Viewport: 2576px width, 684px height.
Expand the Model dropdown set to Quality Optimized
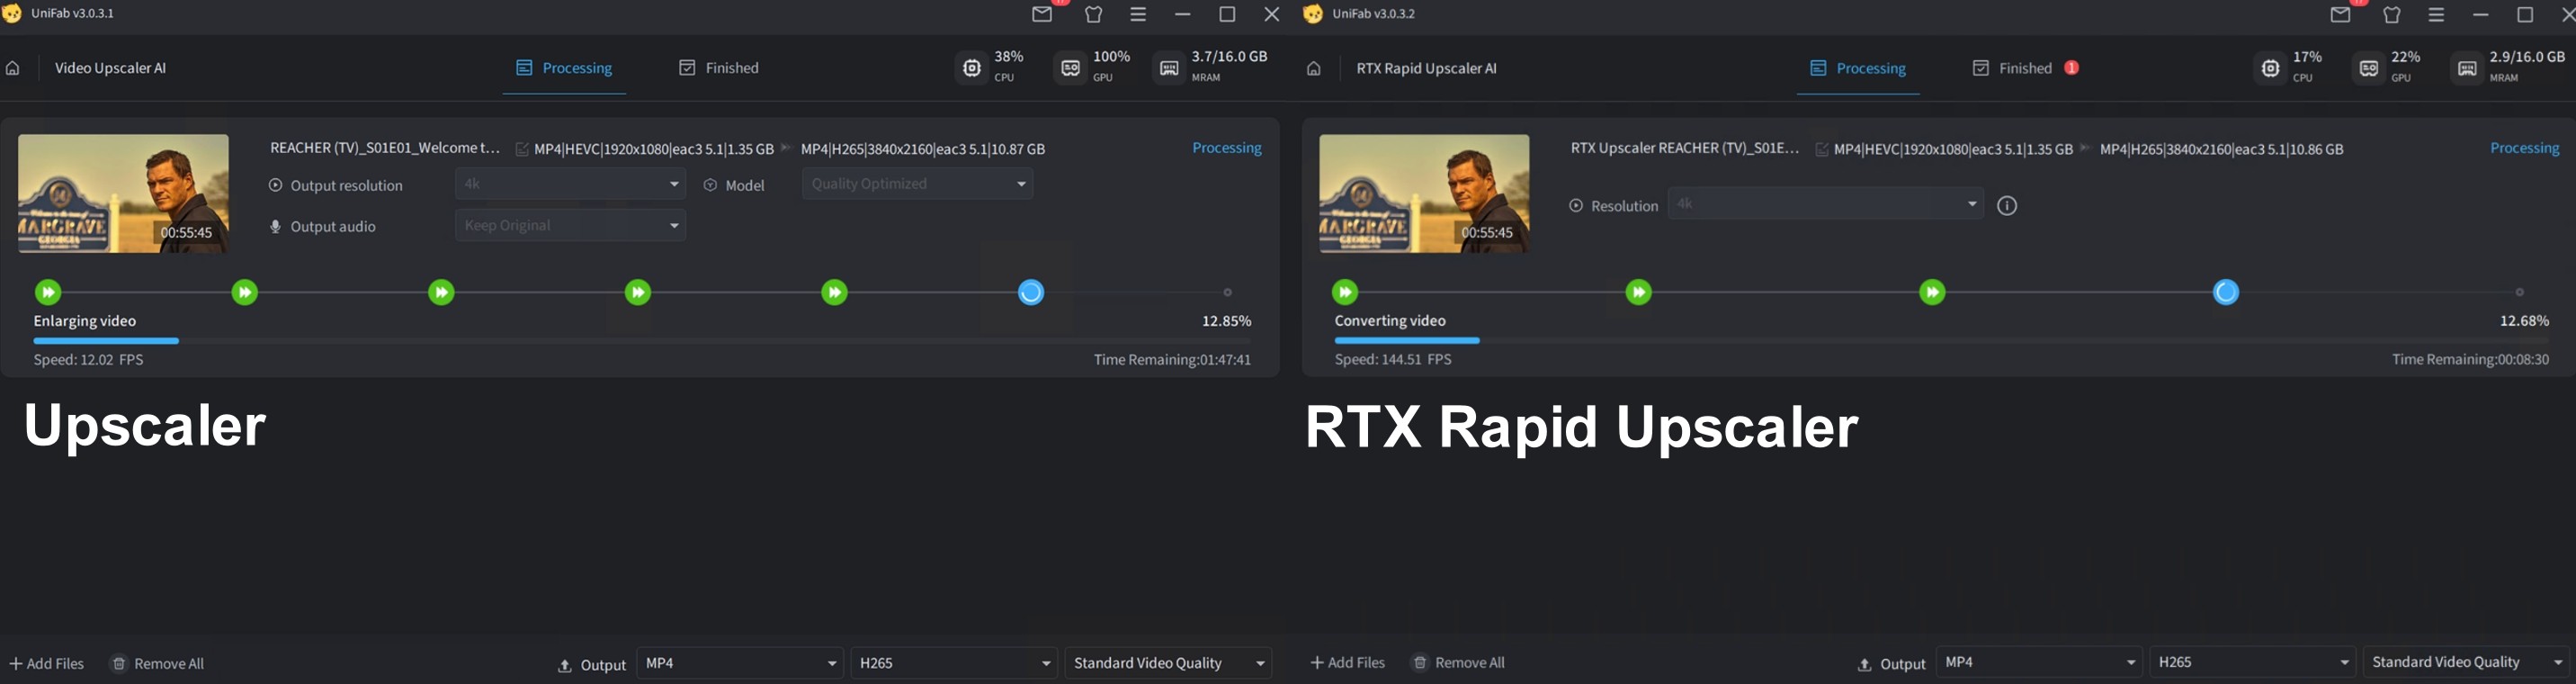917,184
